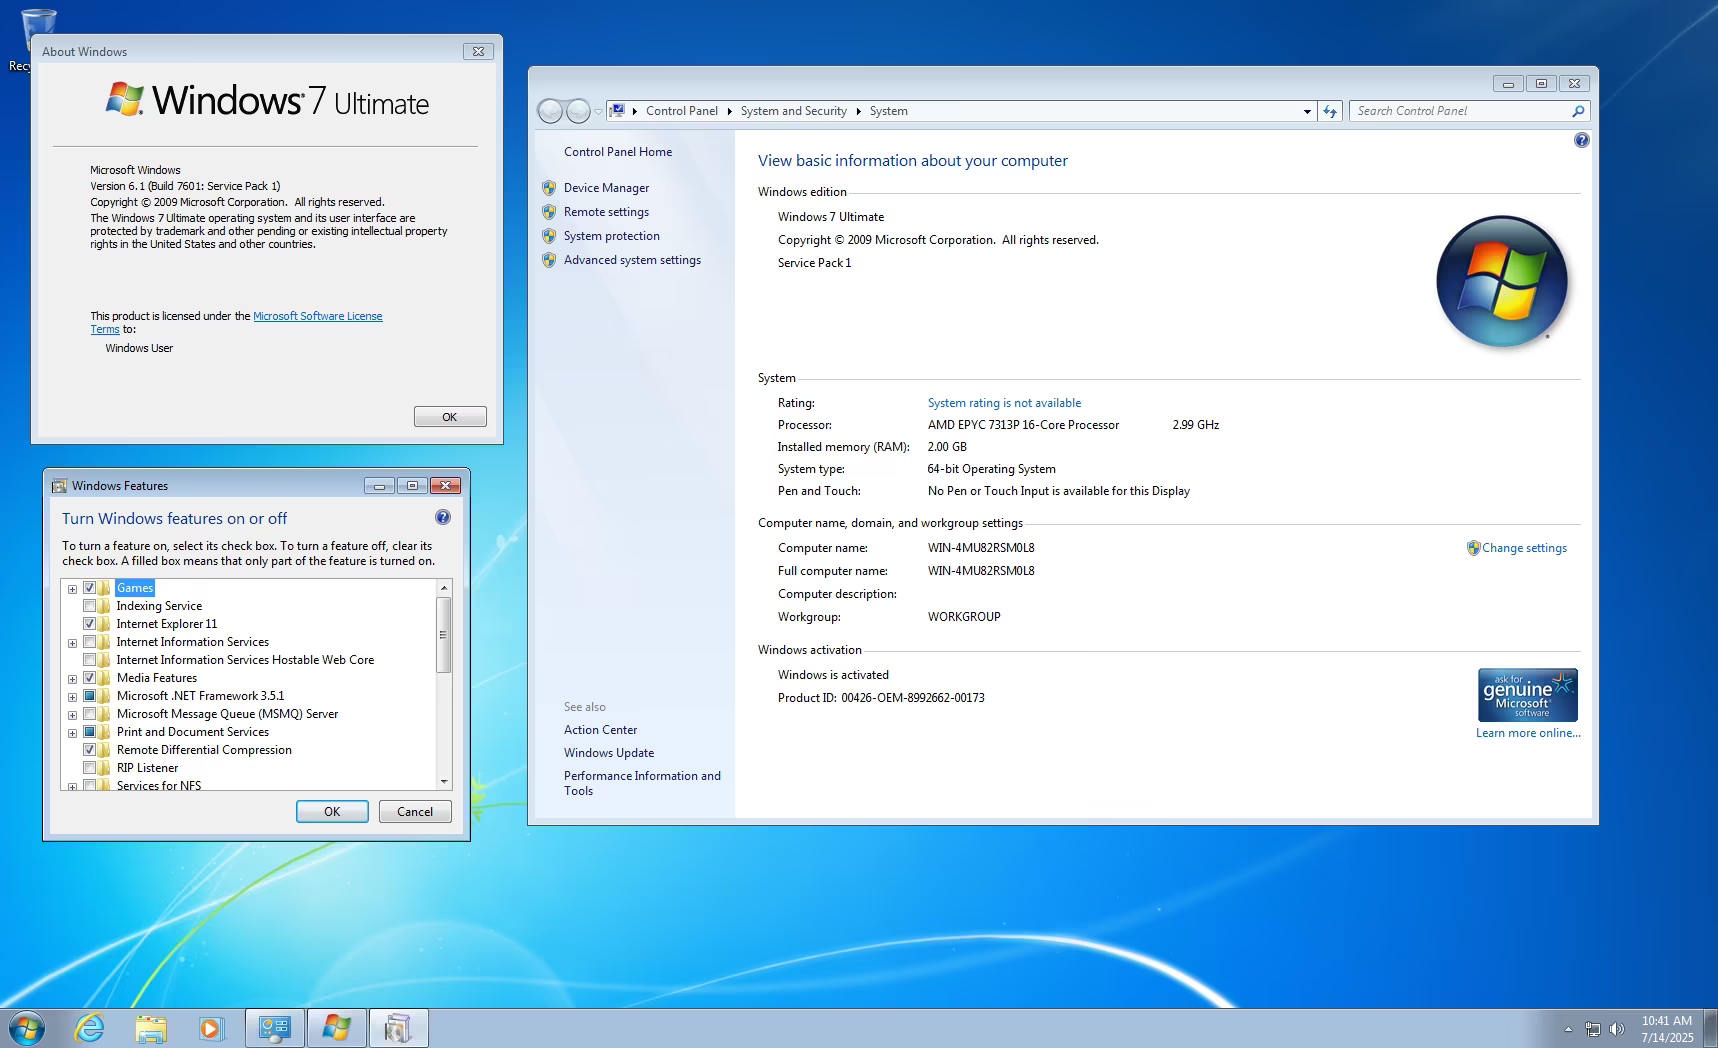Click the System window help icon
1718x1048 pixels.
coord(1581,140)
